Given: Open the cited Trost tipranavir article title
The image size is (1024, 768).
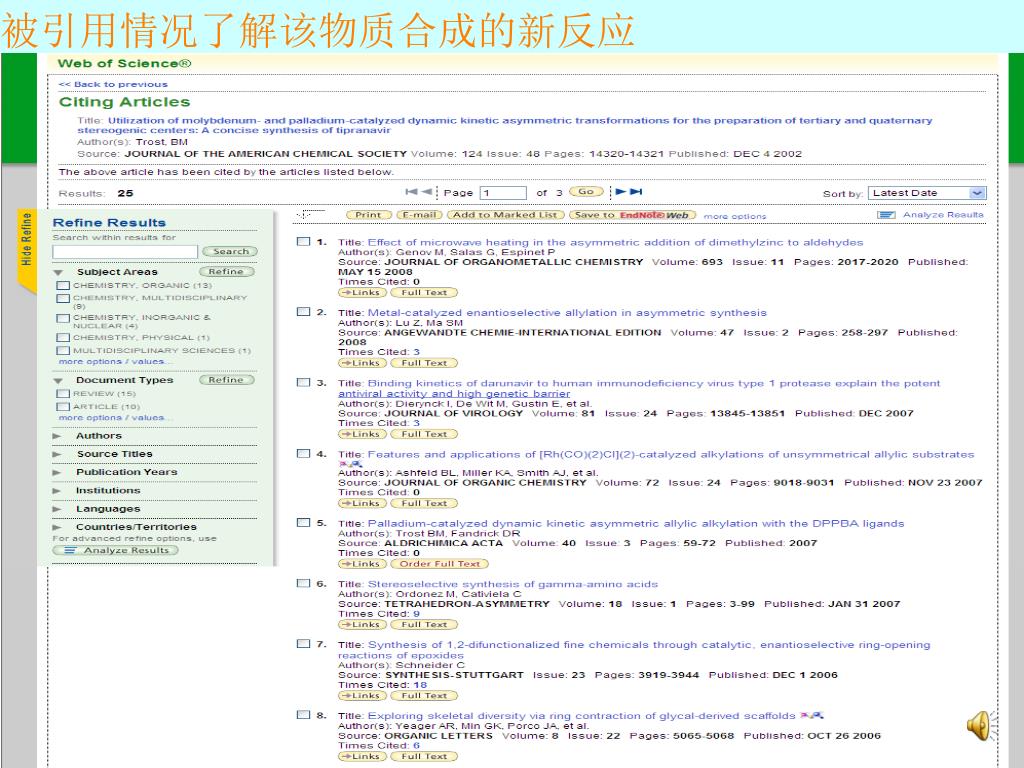Looking at the screenshot, I should pos(504,125).
